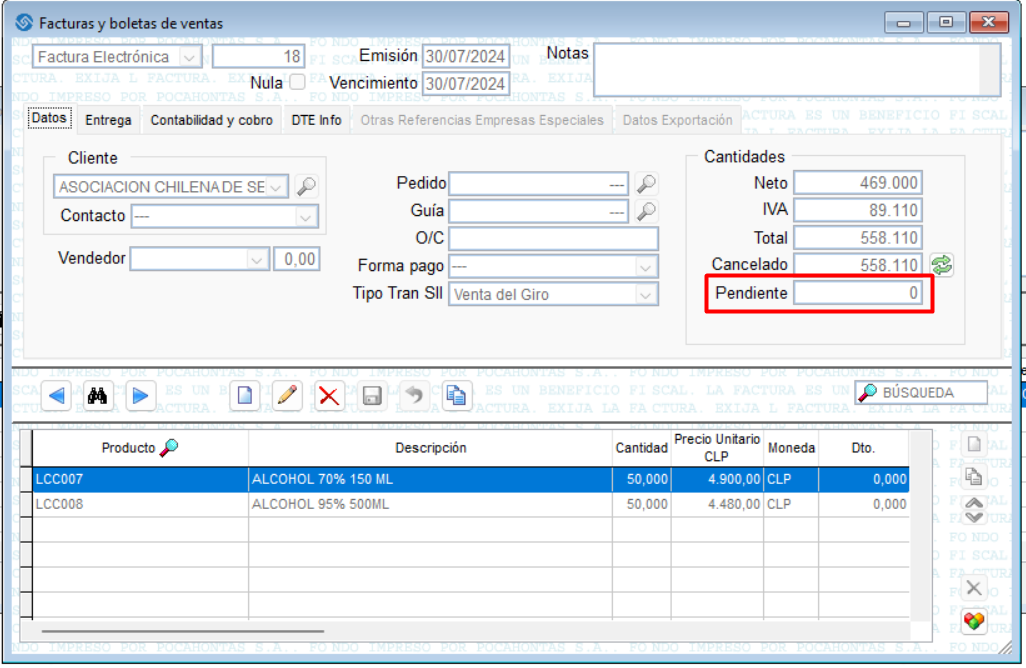Edit the invoice with the pencil icon
This screenshot has height=668, width=1026.
[287, 396]
